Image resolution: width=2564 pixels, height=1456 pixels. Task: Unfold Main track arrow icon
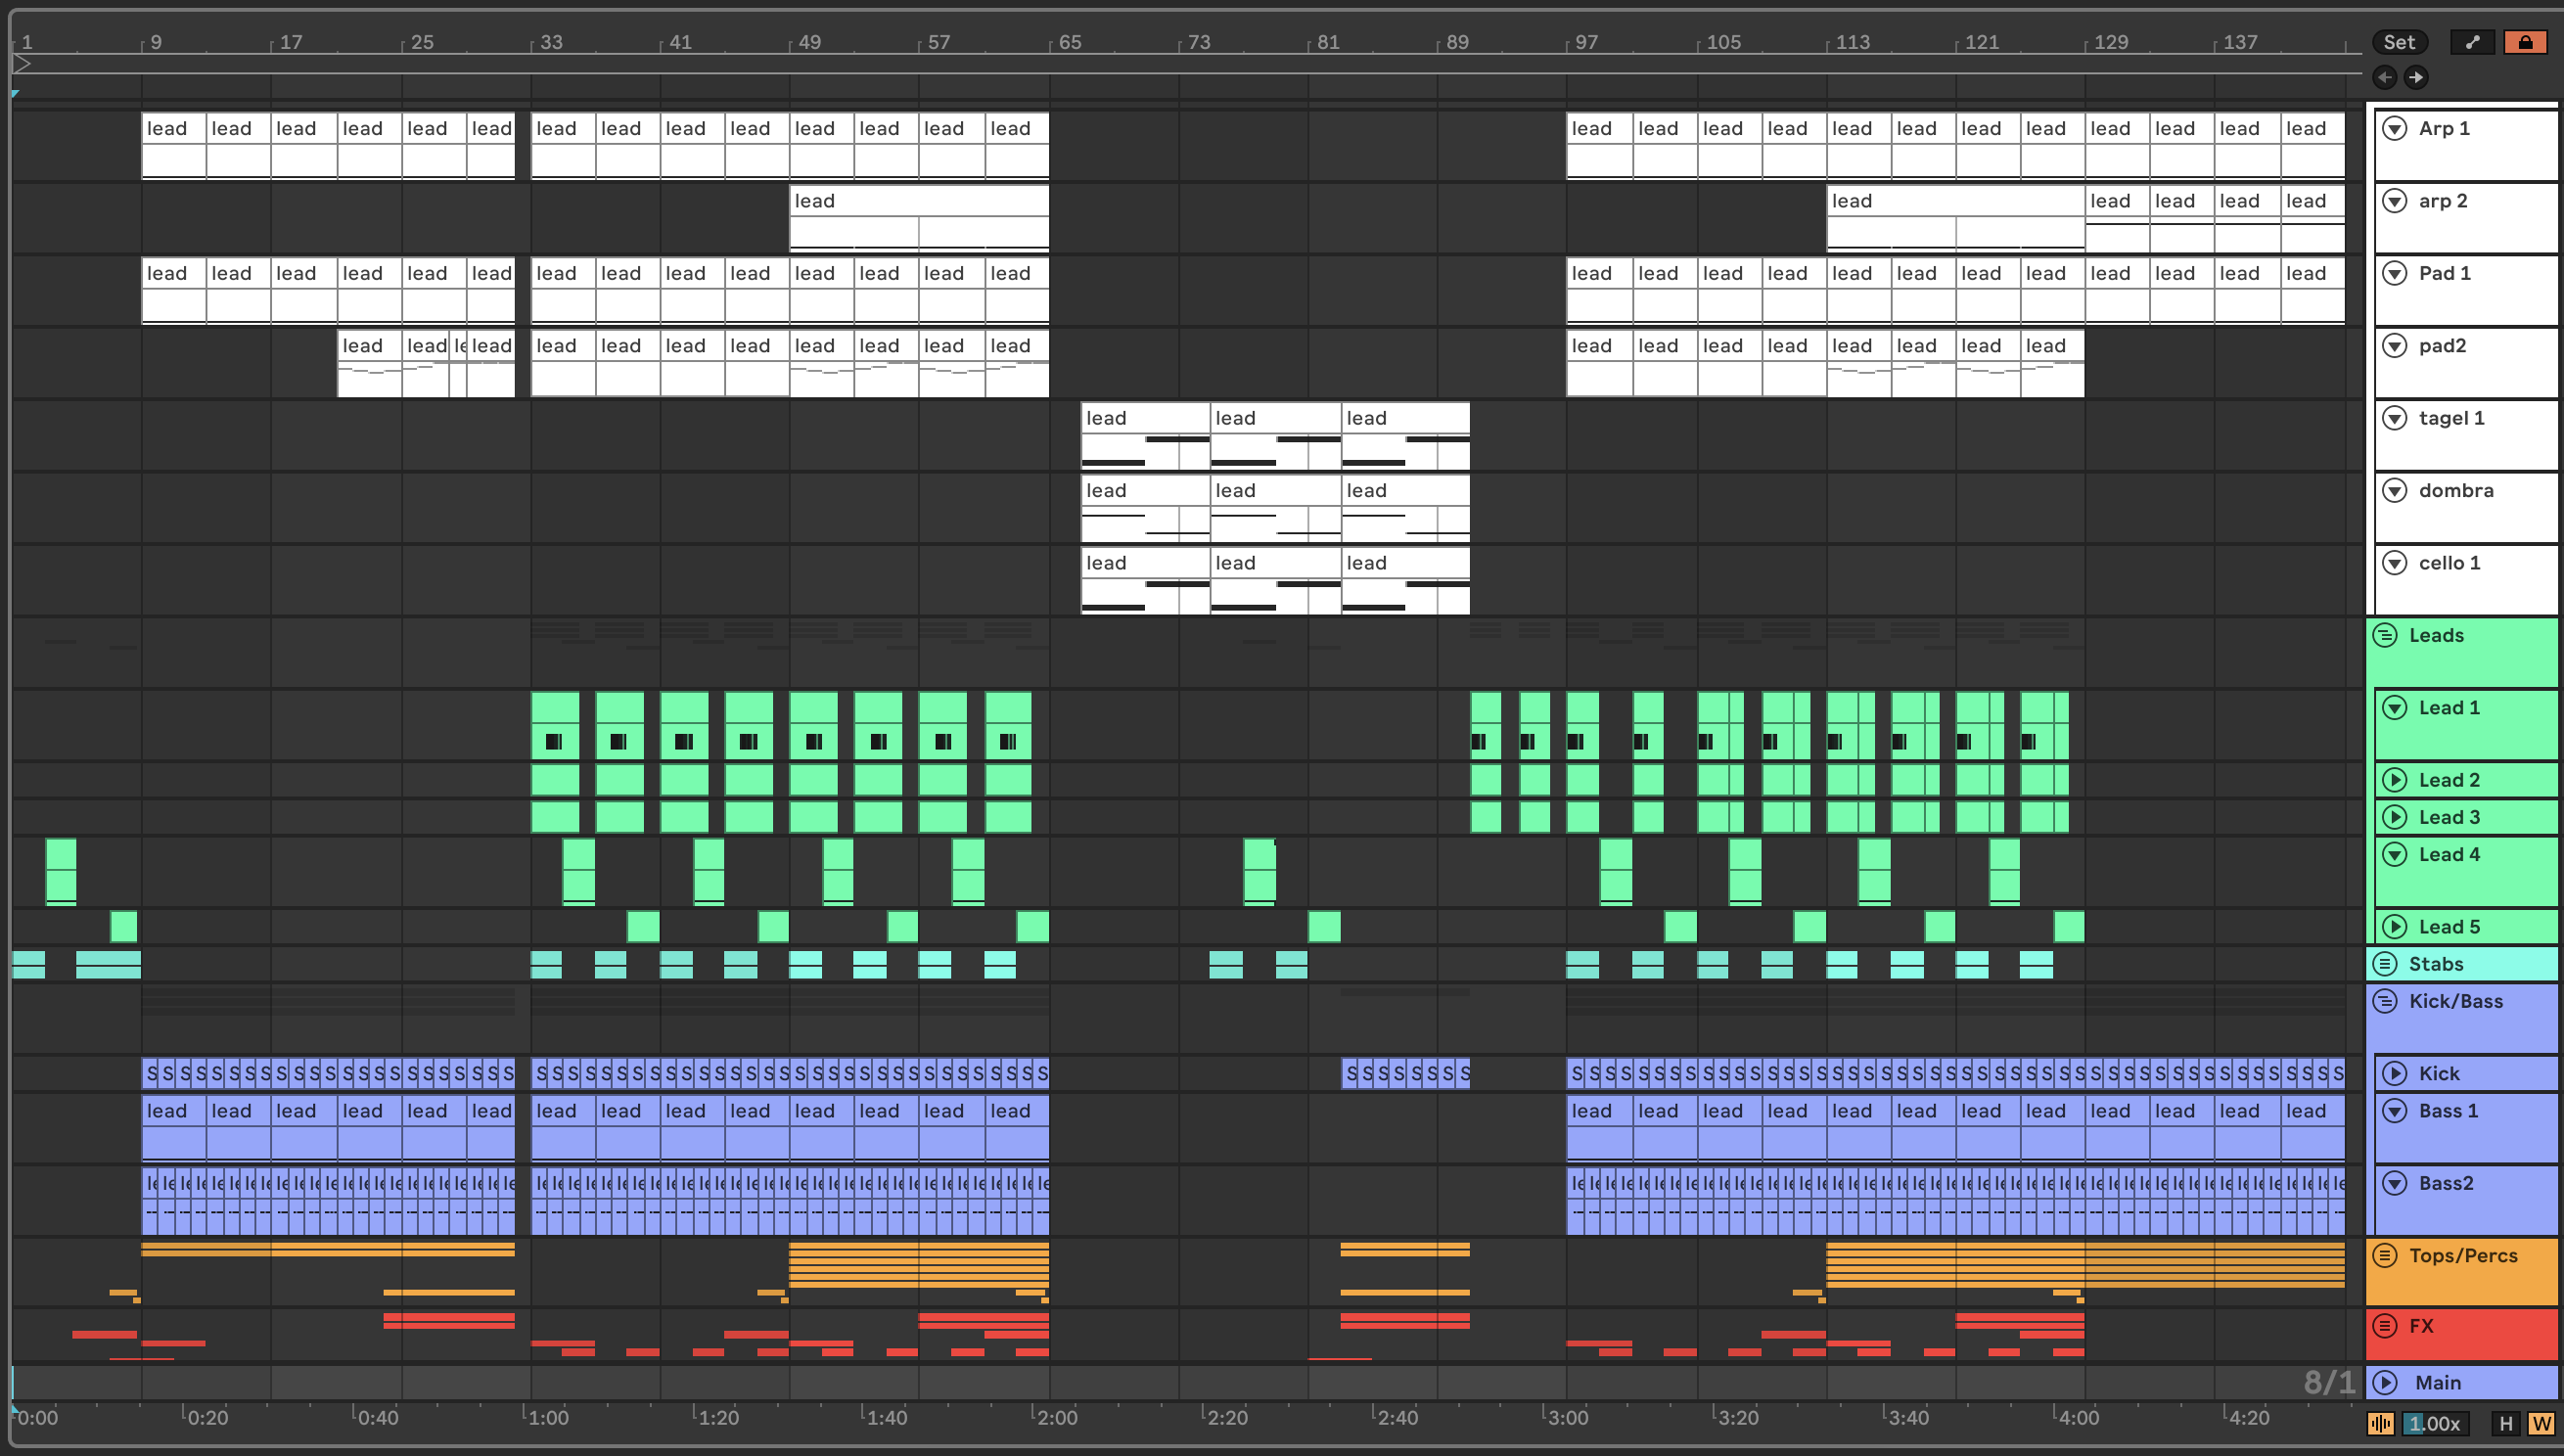coord(2385,1383)
